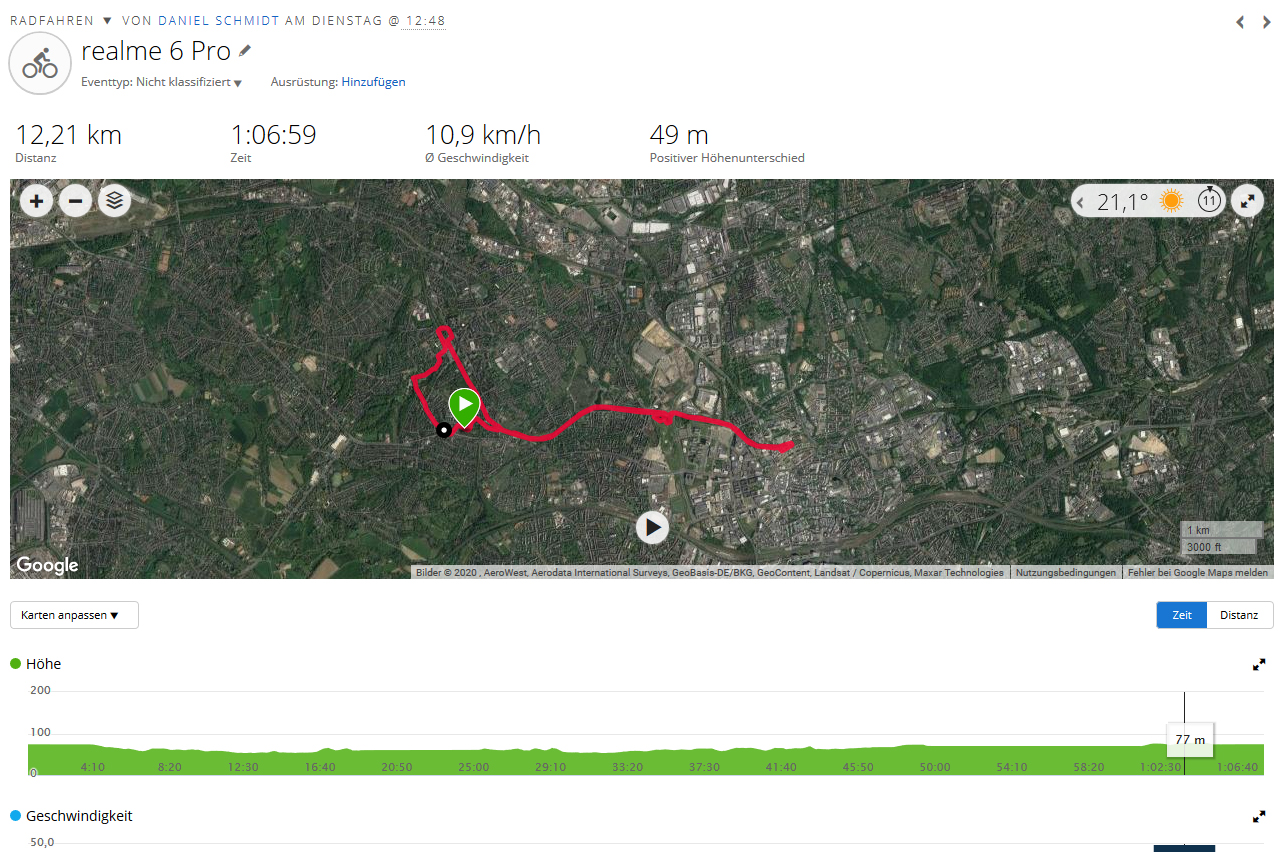
Task: Go to the next activity arrow
Action: click(1266, 21)
